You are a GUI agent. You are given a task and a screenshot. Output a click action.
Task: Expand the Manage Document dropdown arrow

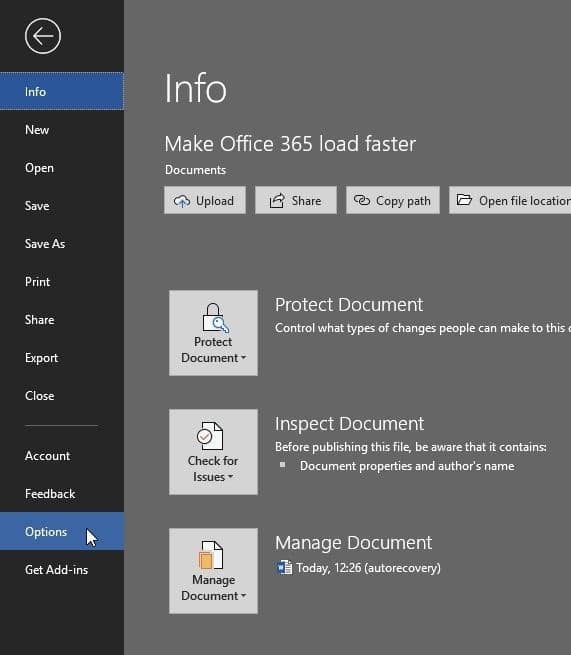click(244, 596)
